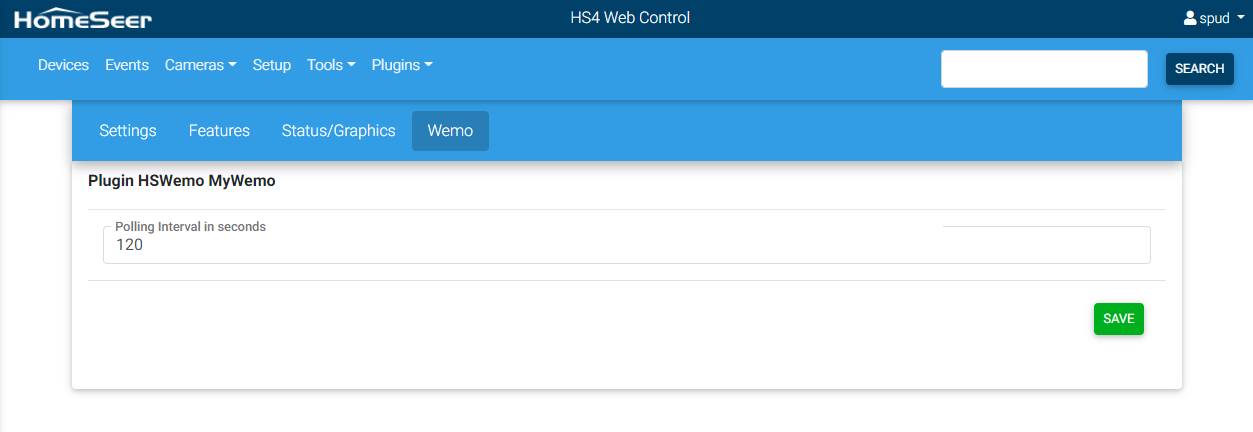
Task: Select the Wemo tab
Action: coord(450,131)
